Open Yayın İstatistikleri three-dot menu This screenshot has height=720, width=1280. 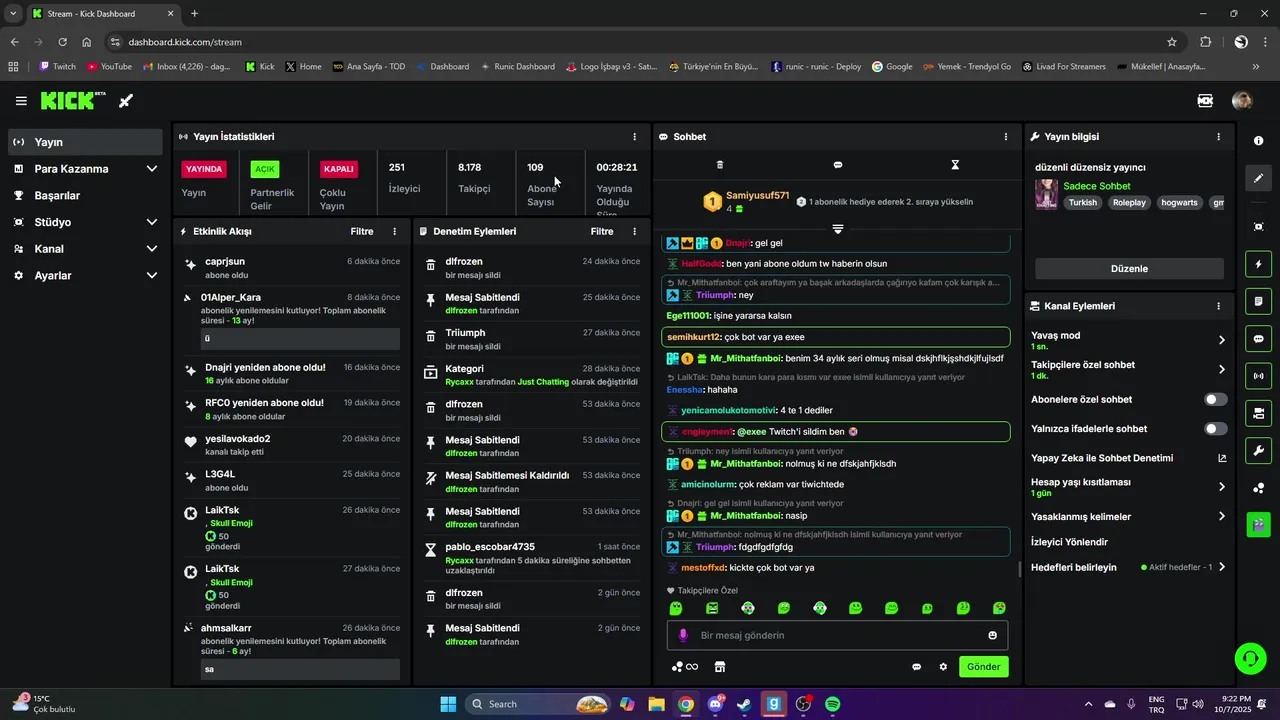click(634, 137)
